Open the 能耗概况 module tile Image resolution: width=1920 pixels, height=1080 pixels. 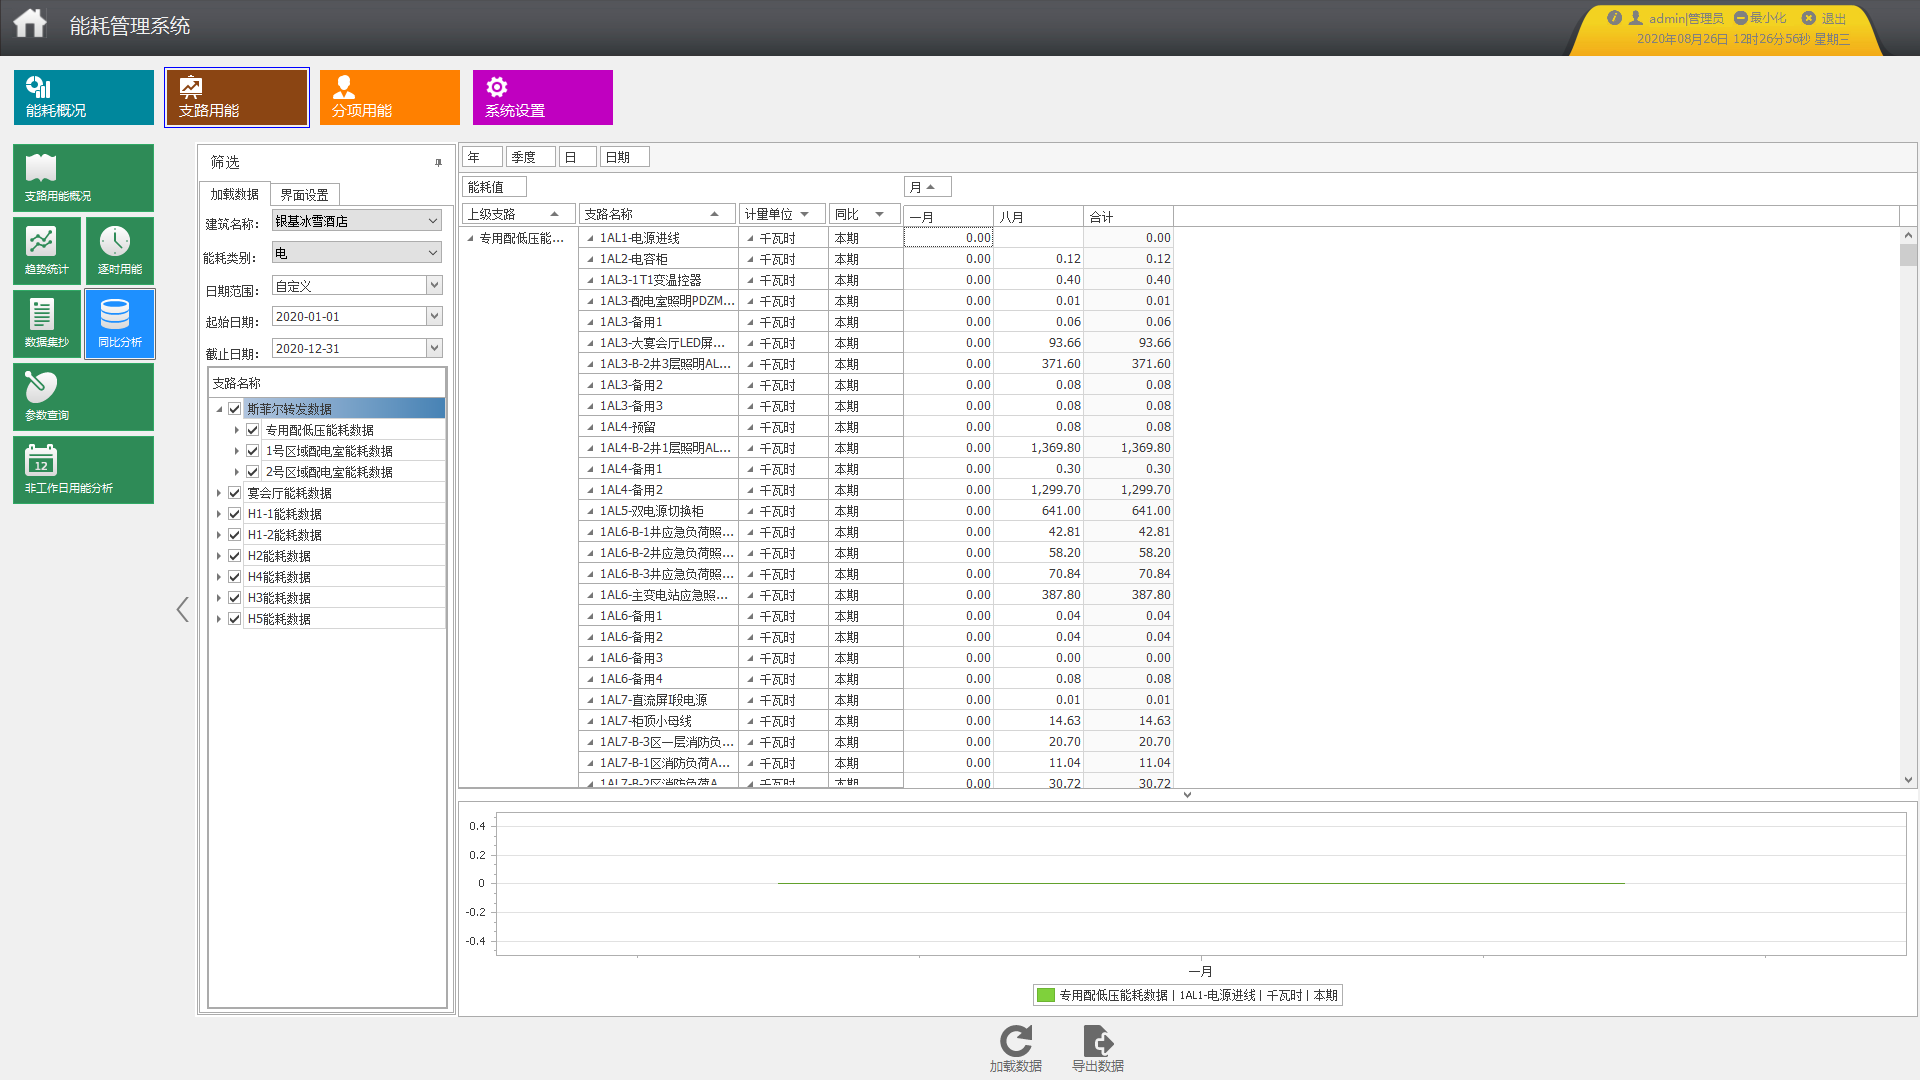click(x=84, y=97)
